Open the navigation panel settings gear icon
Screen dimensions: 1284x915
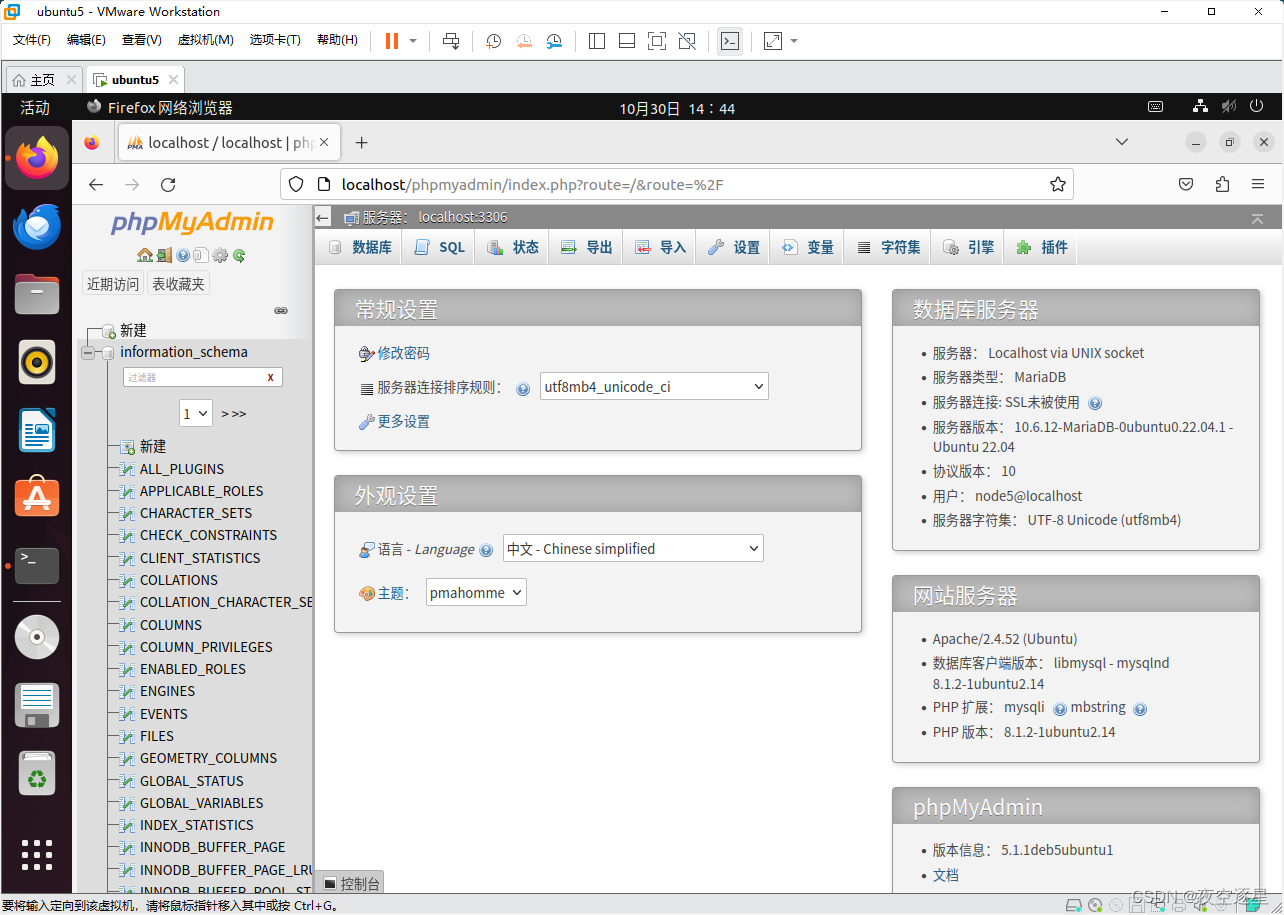[218, 255]
